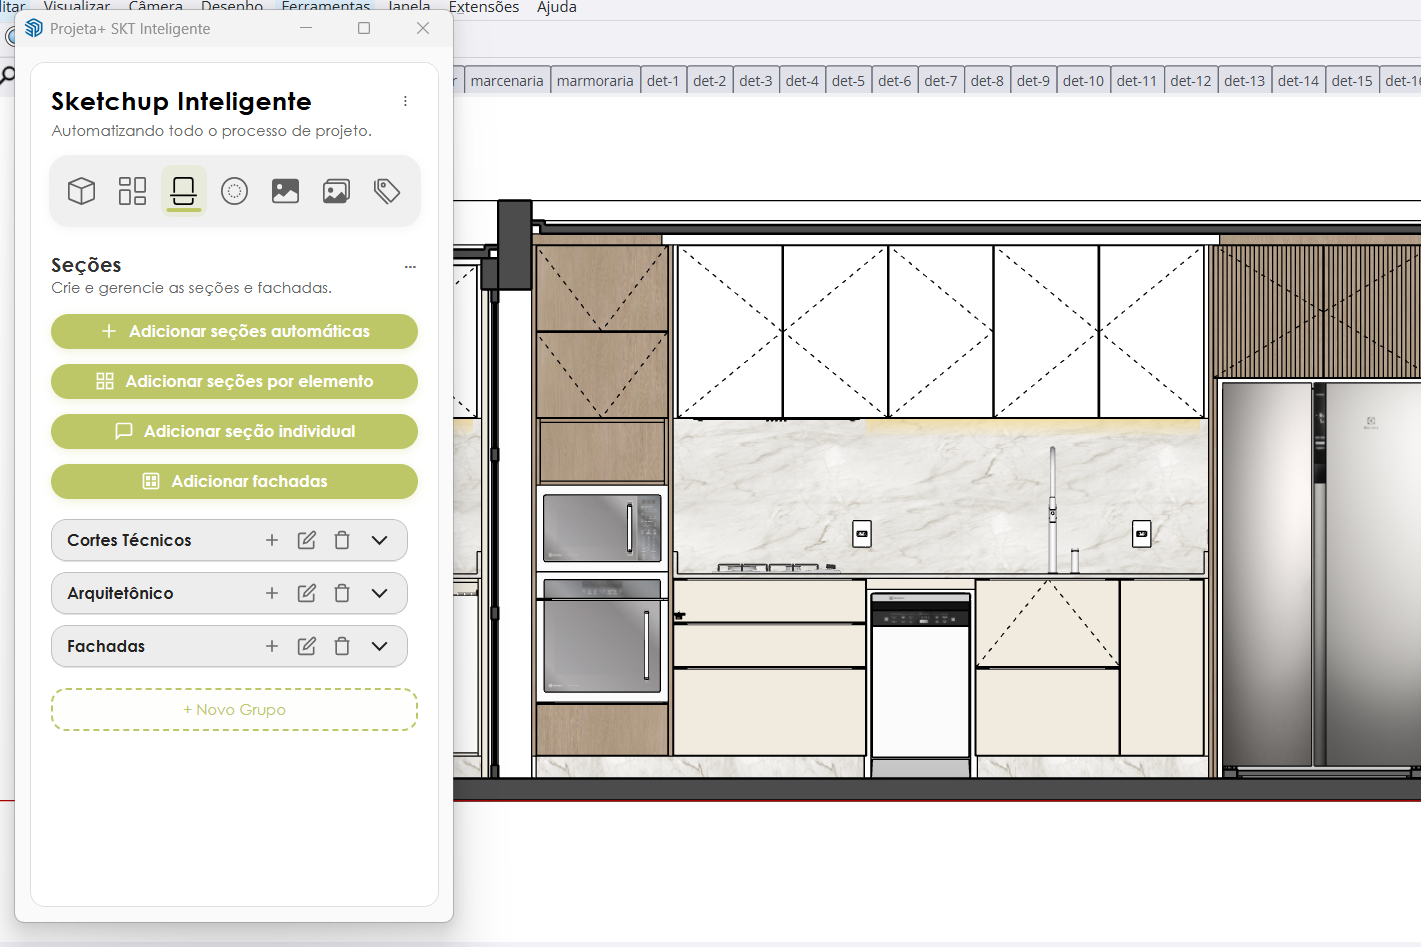Select the single image tool icon
Screen dimensions: 1421x947
click(x=285, y=190)
